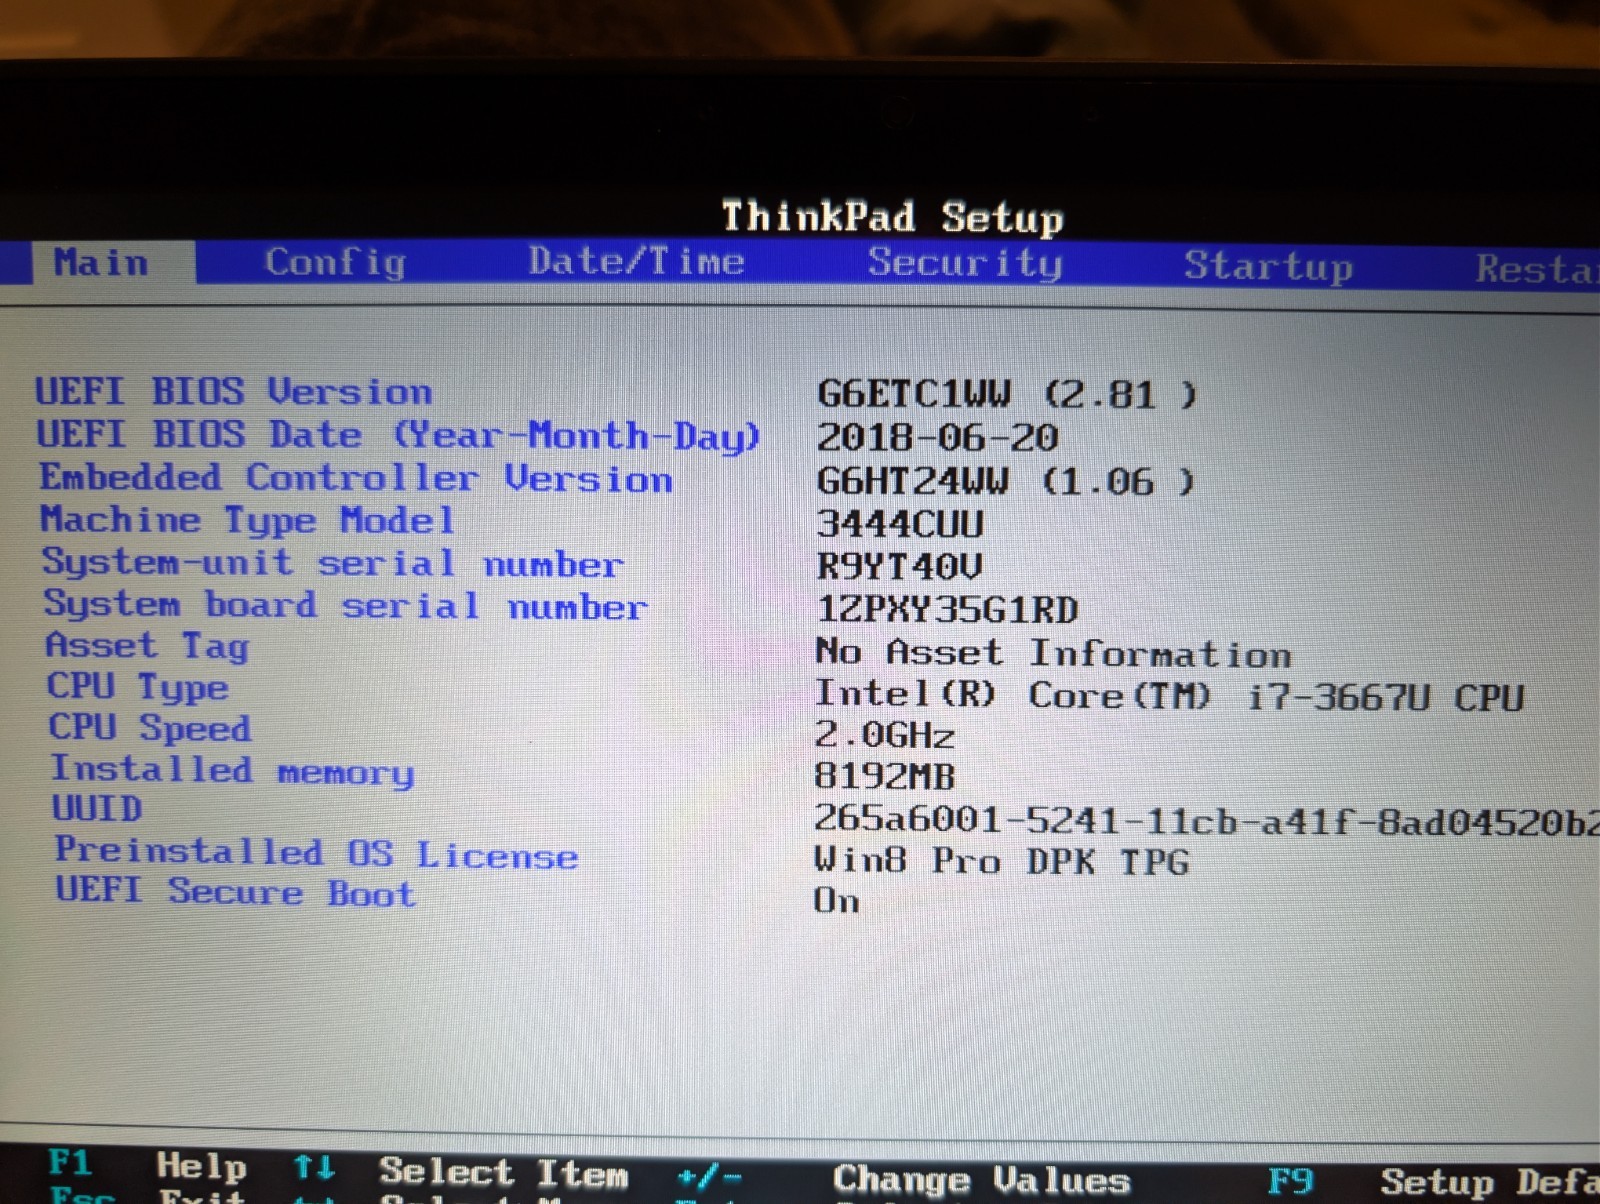Click the Win8 Pro DPK TPG value
This screenshot has width=1600, height=1204.
1002,861
